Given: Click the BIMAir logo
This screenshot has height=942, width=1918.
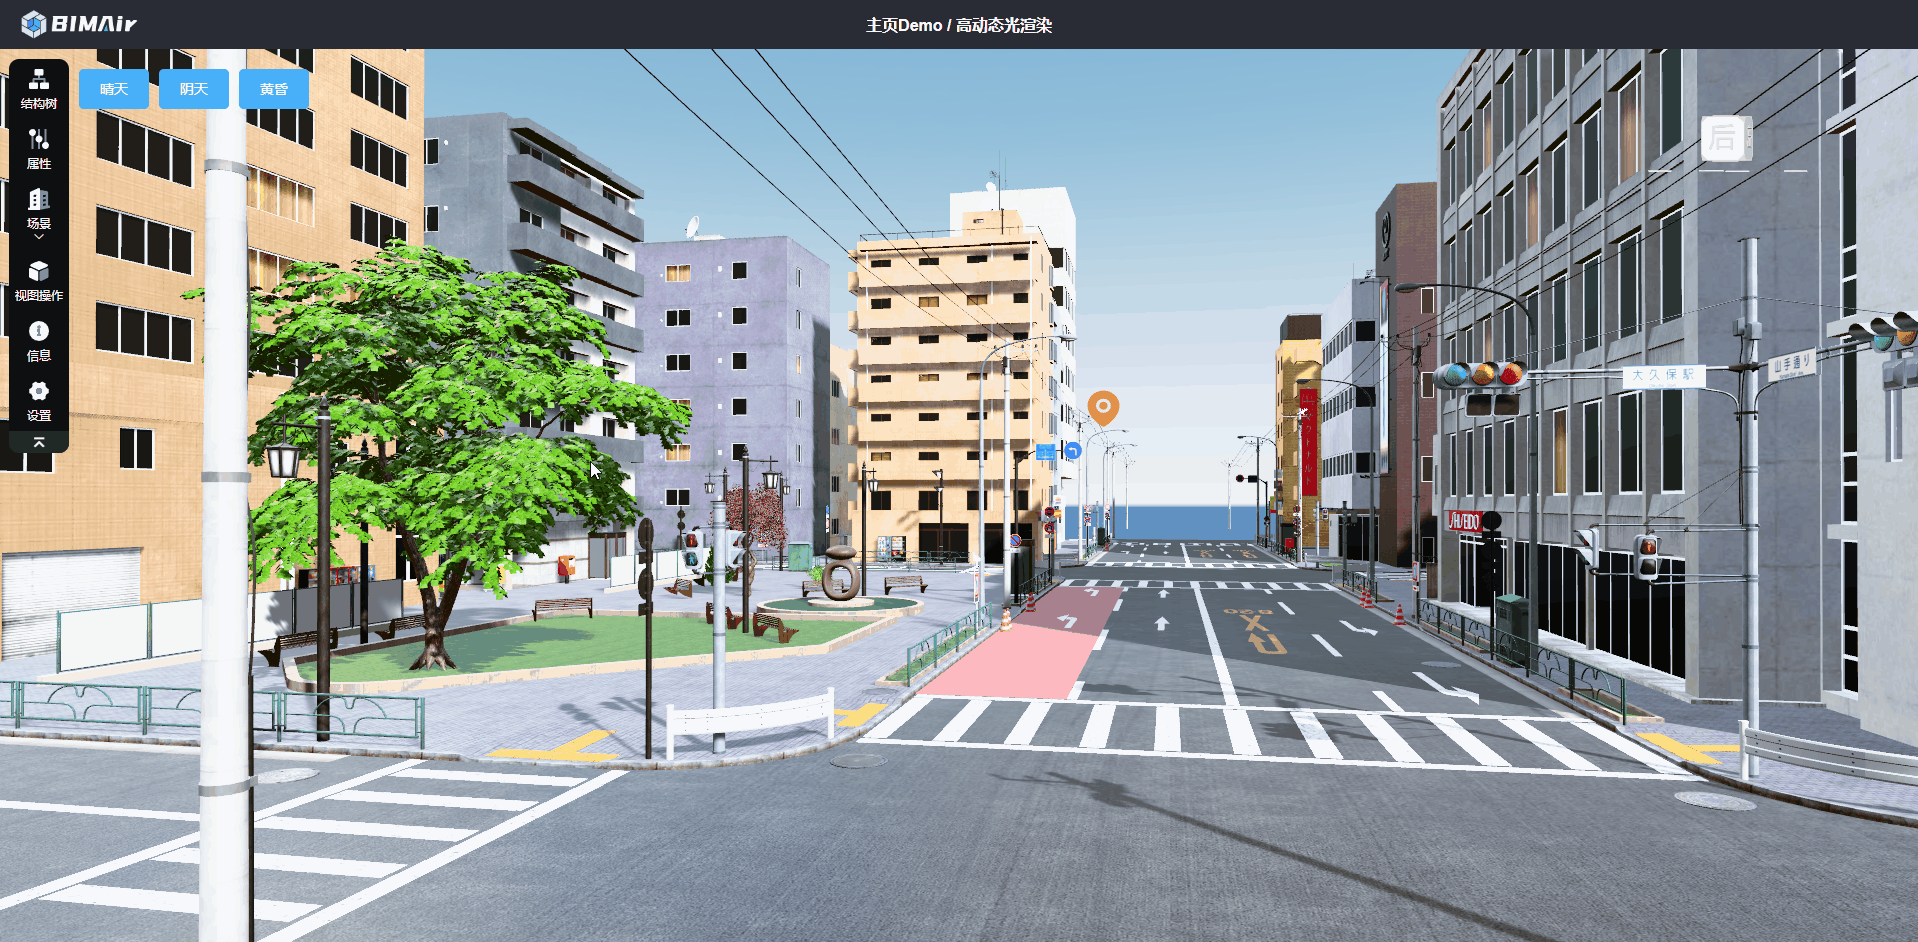Looking at the screenshot, I should coord(78,24).
